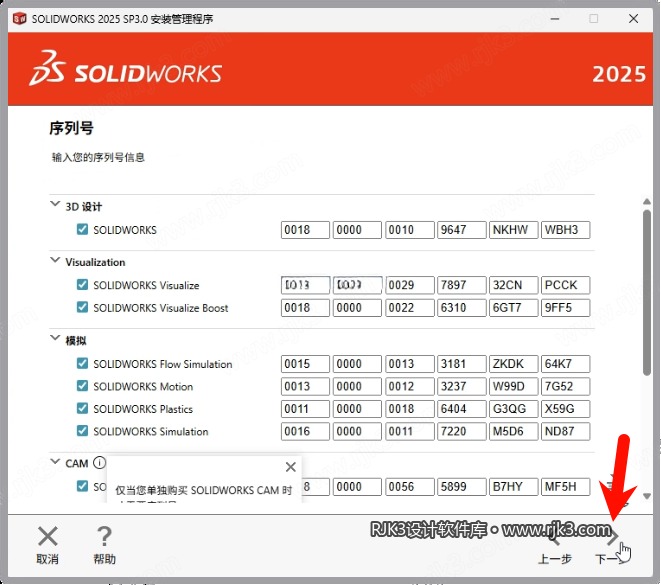Close the installer window
The height and width of the screenshot is (585, 661).
coord(633,19)
